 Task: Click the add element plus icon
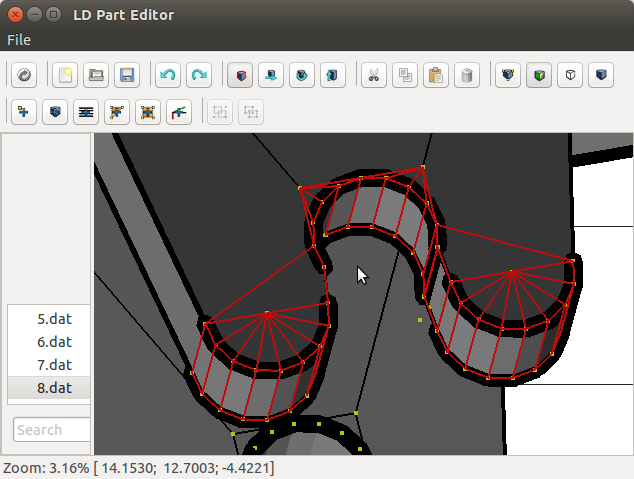pos(24,112)
